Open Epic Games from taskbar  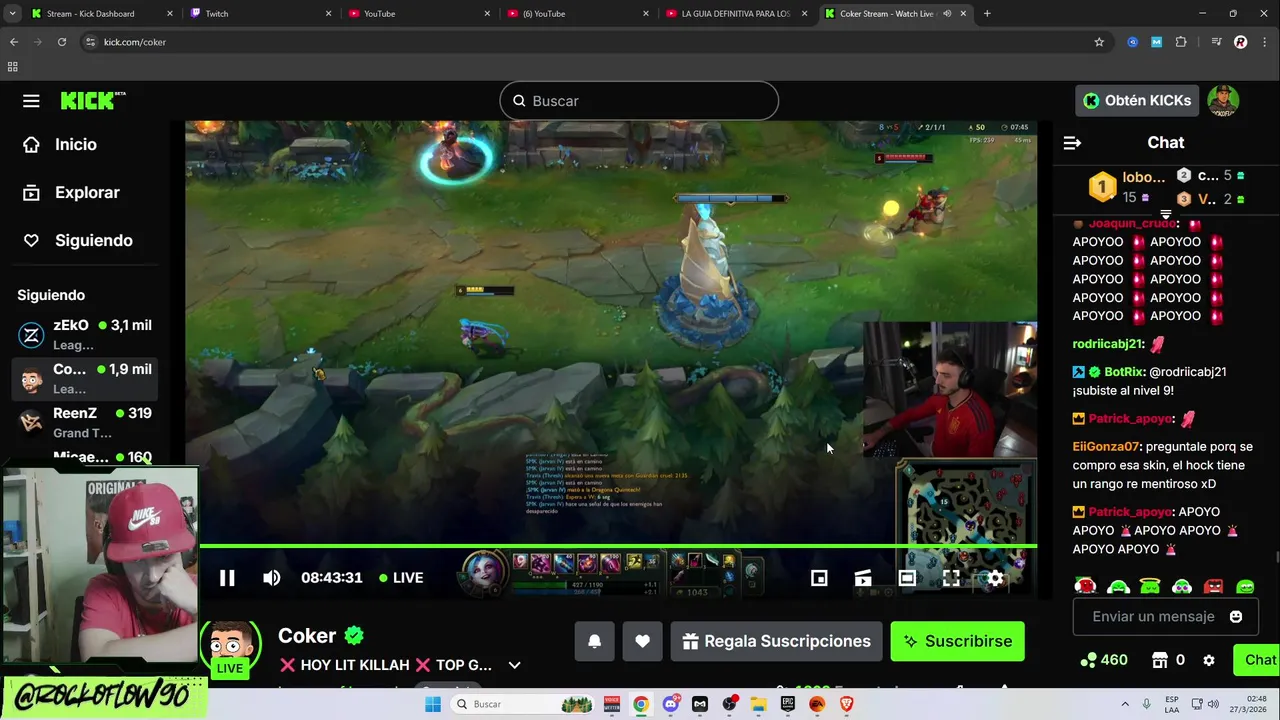tap(788, 704)
